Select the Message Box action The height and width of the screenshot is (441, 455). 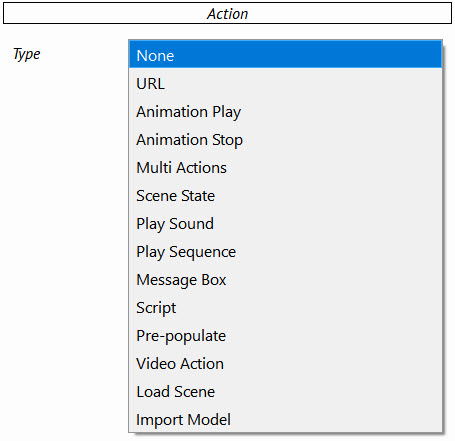(x=285, y=279)
